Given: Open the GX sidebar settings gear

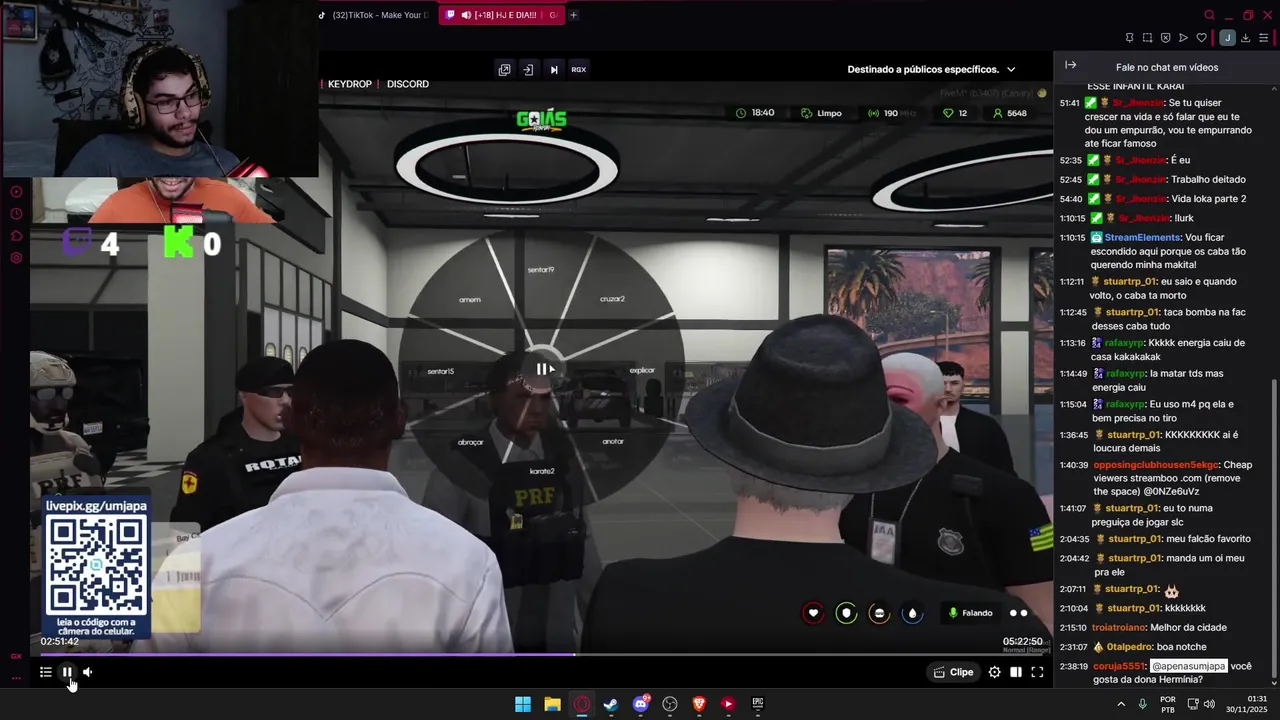Looking at the screenshot, I should [x=16, y=258].
